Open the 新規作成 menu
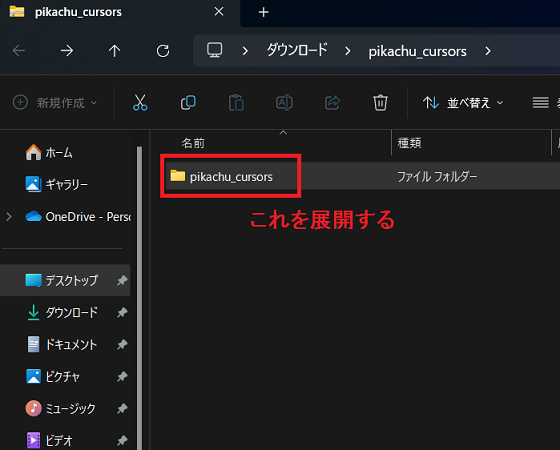The height and width of the screenshot is (450, 560). [55, 103]
